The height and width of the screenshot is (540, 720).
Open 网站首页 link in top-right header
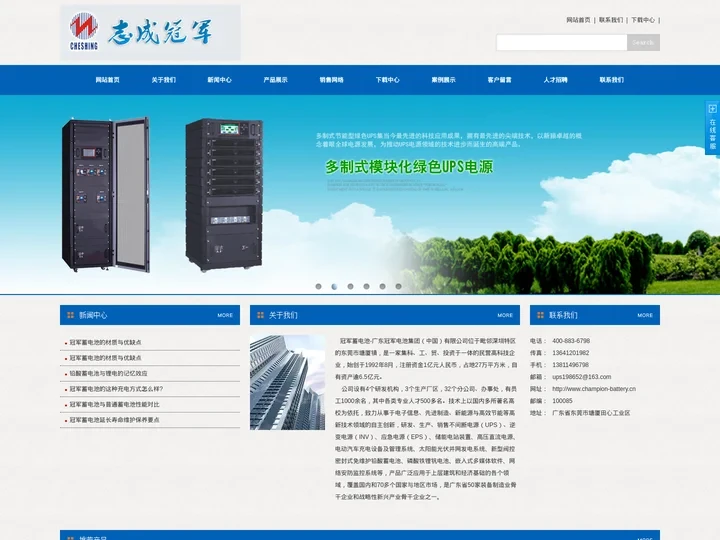[x=578, y=20]
